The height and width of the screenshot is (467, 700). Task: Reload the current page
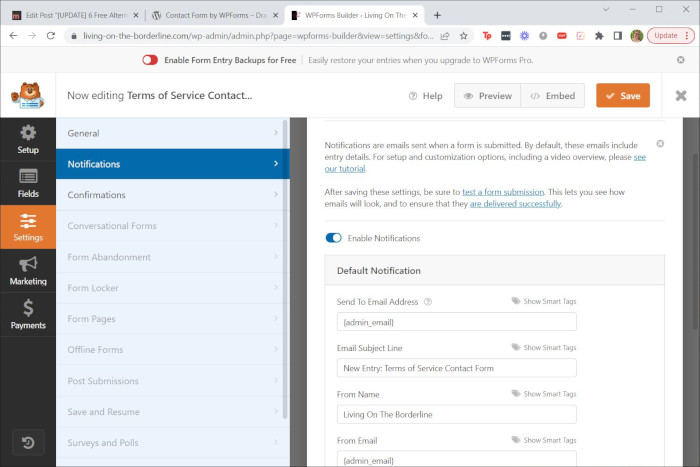coord(51,36)
